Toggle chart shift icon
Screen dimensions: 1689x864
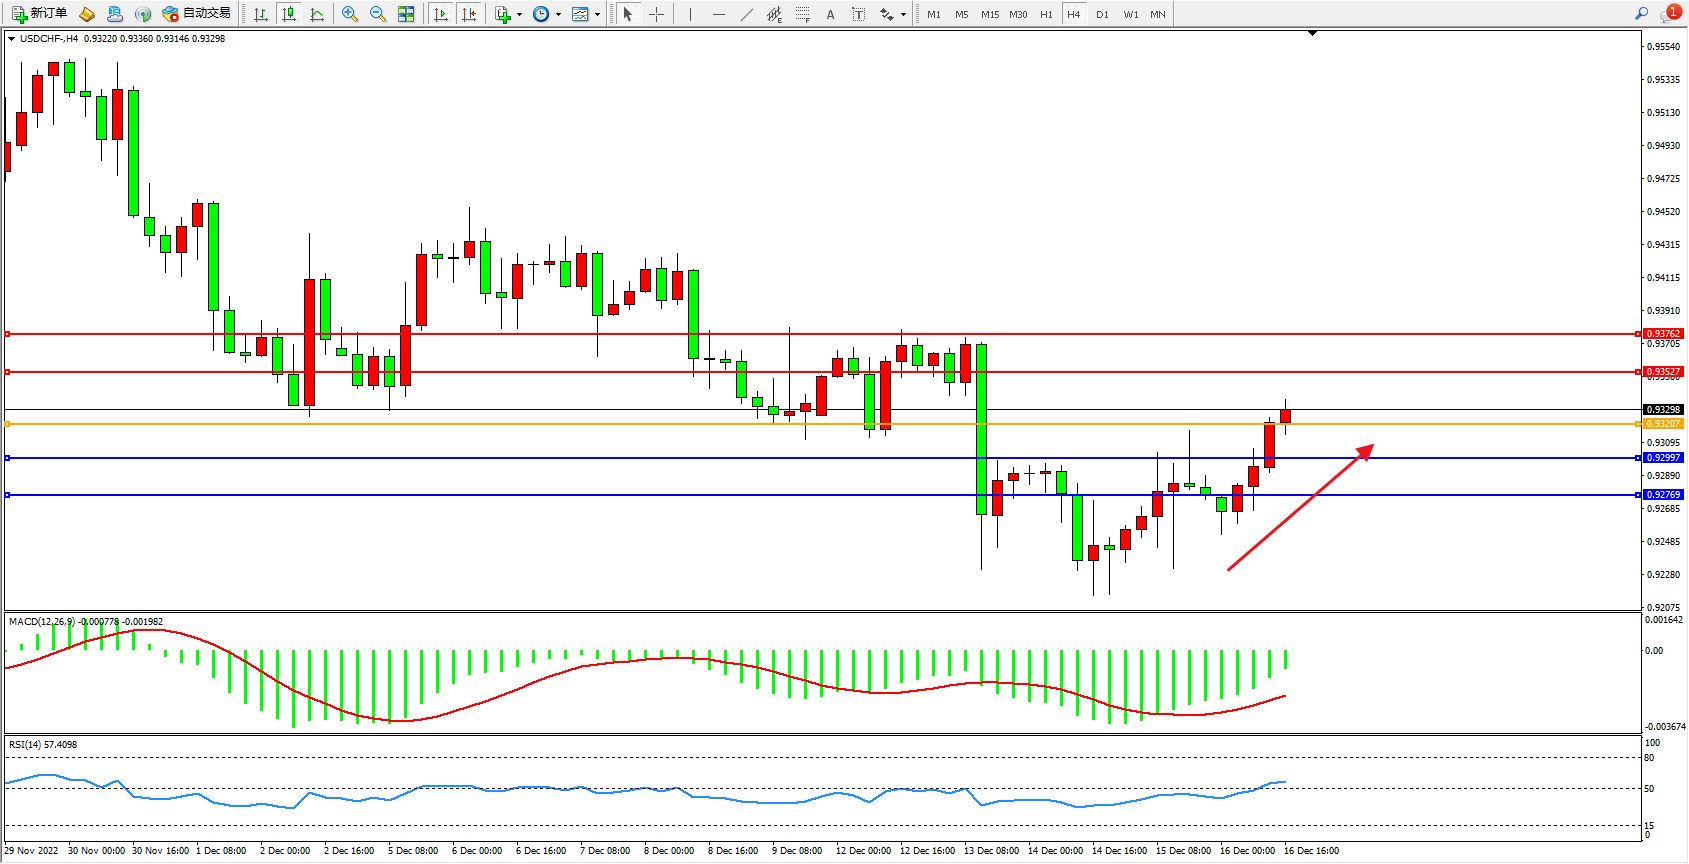(x=468, y=14)
